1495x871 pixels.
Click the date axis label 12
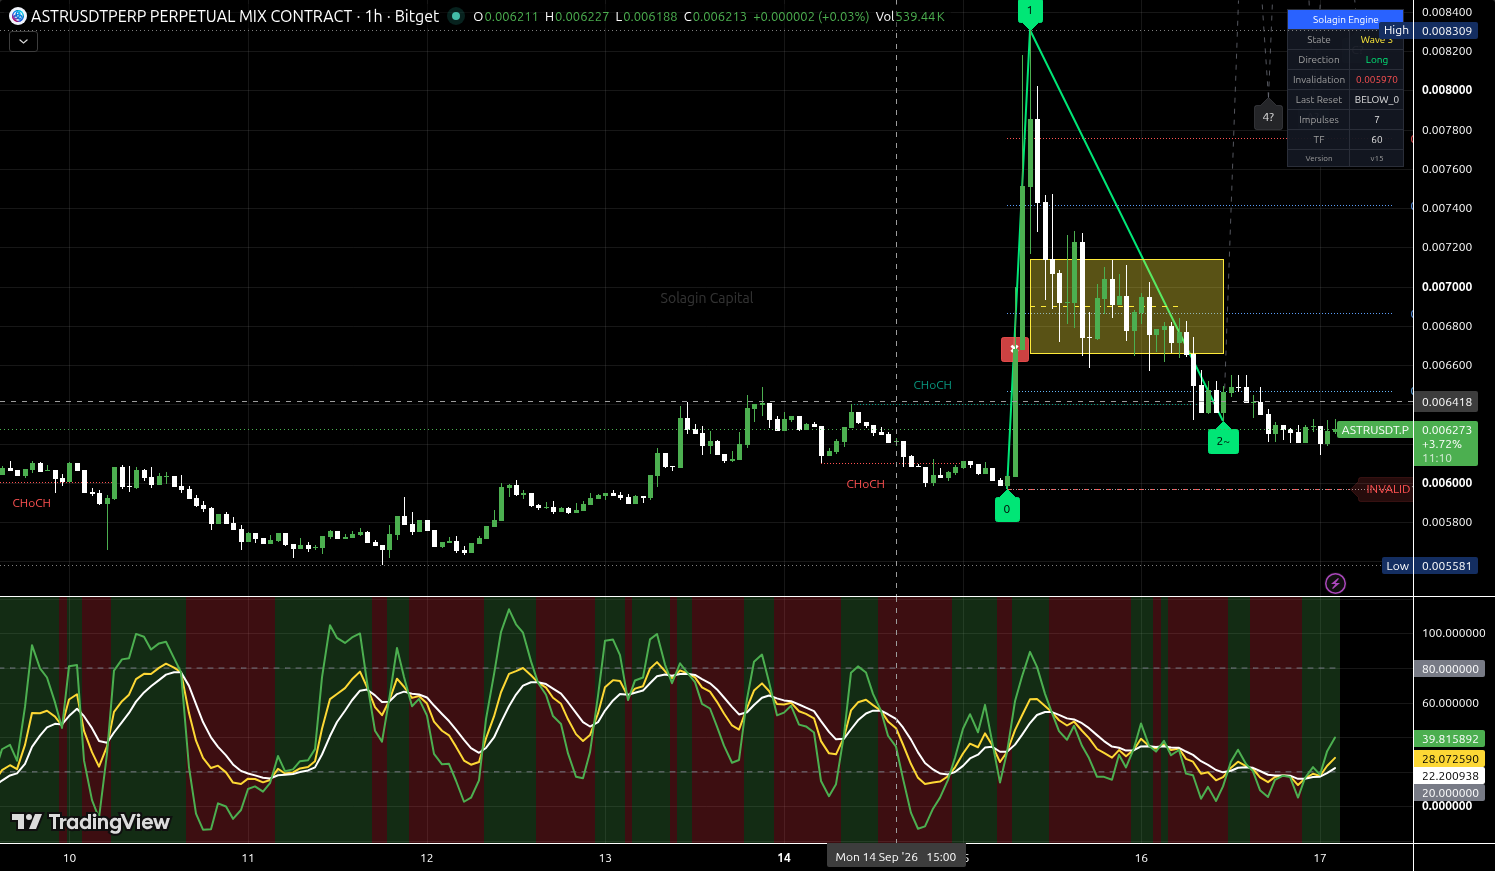[x=427, y=858]
